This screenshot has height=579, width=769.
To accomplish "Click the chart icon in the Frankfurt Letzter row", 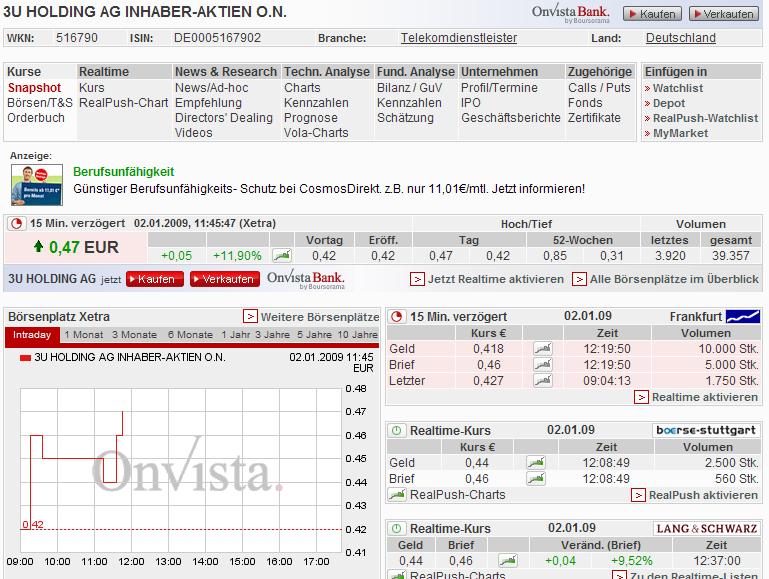I will tap(542, 381).
